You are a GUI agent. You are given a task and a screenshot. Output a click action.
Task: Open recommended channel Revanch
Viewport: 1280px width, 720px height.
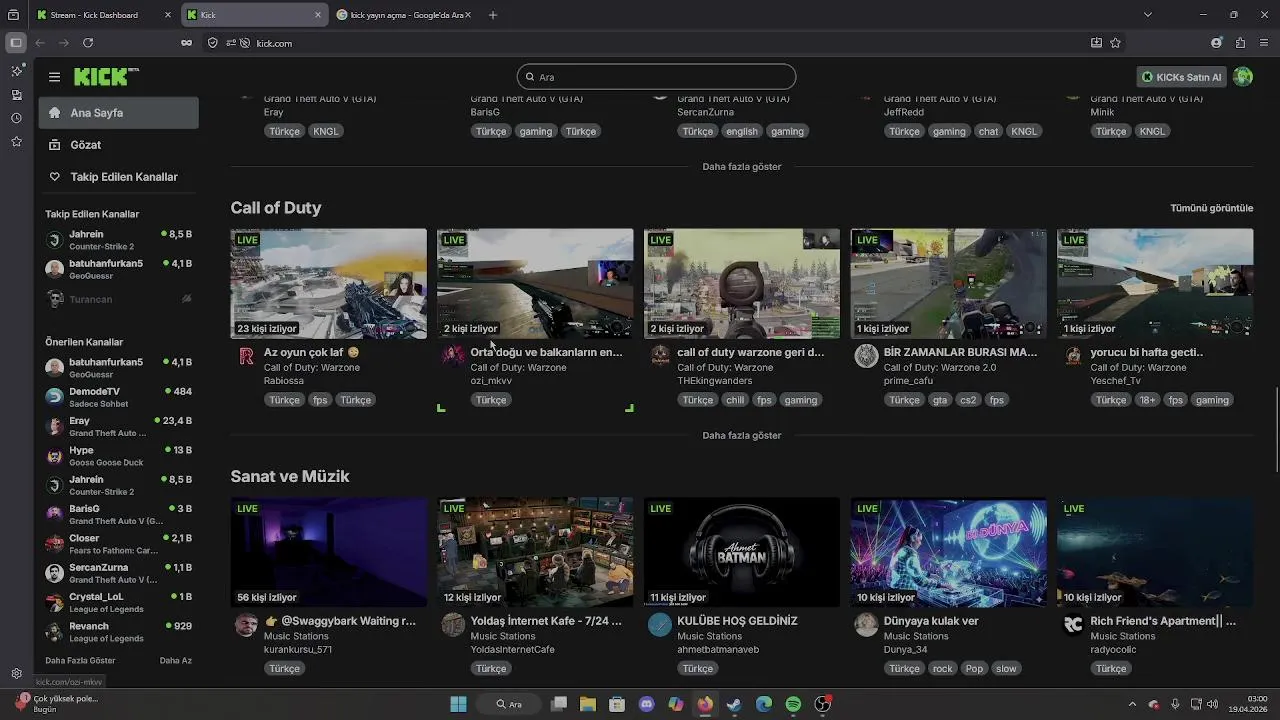click(118, 632)
